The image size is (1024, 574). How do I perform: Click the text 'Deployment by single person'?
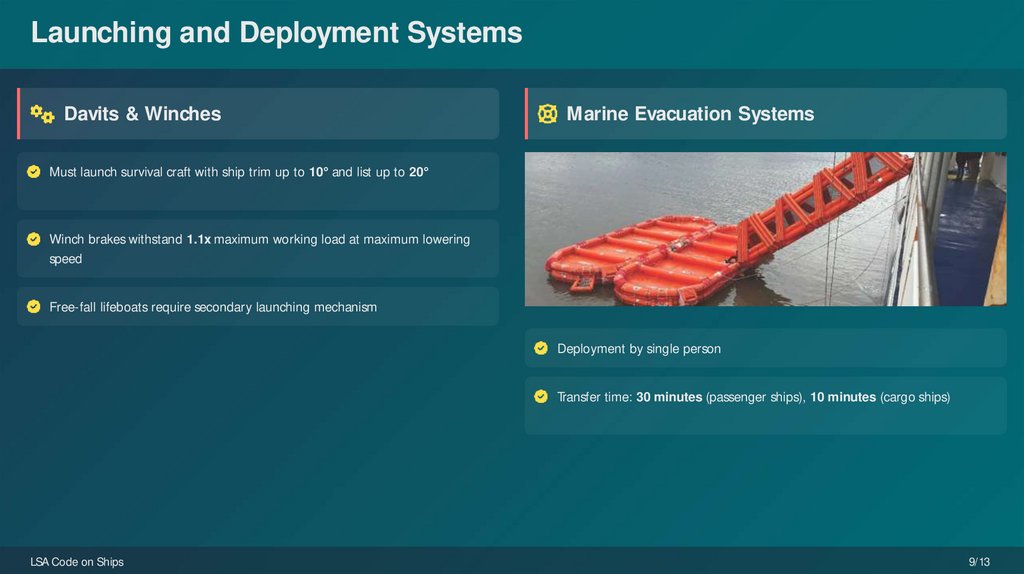(639, 349)
